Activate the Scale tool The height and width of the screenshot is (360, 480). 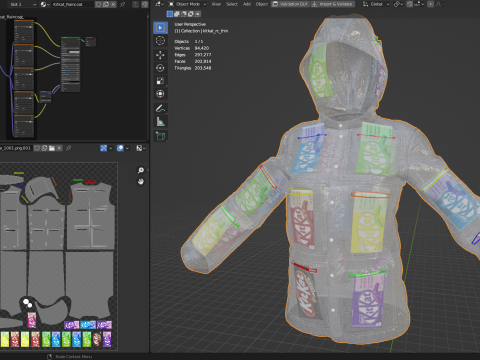coord(160,81)
